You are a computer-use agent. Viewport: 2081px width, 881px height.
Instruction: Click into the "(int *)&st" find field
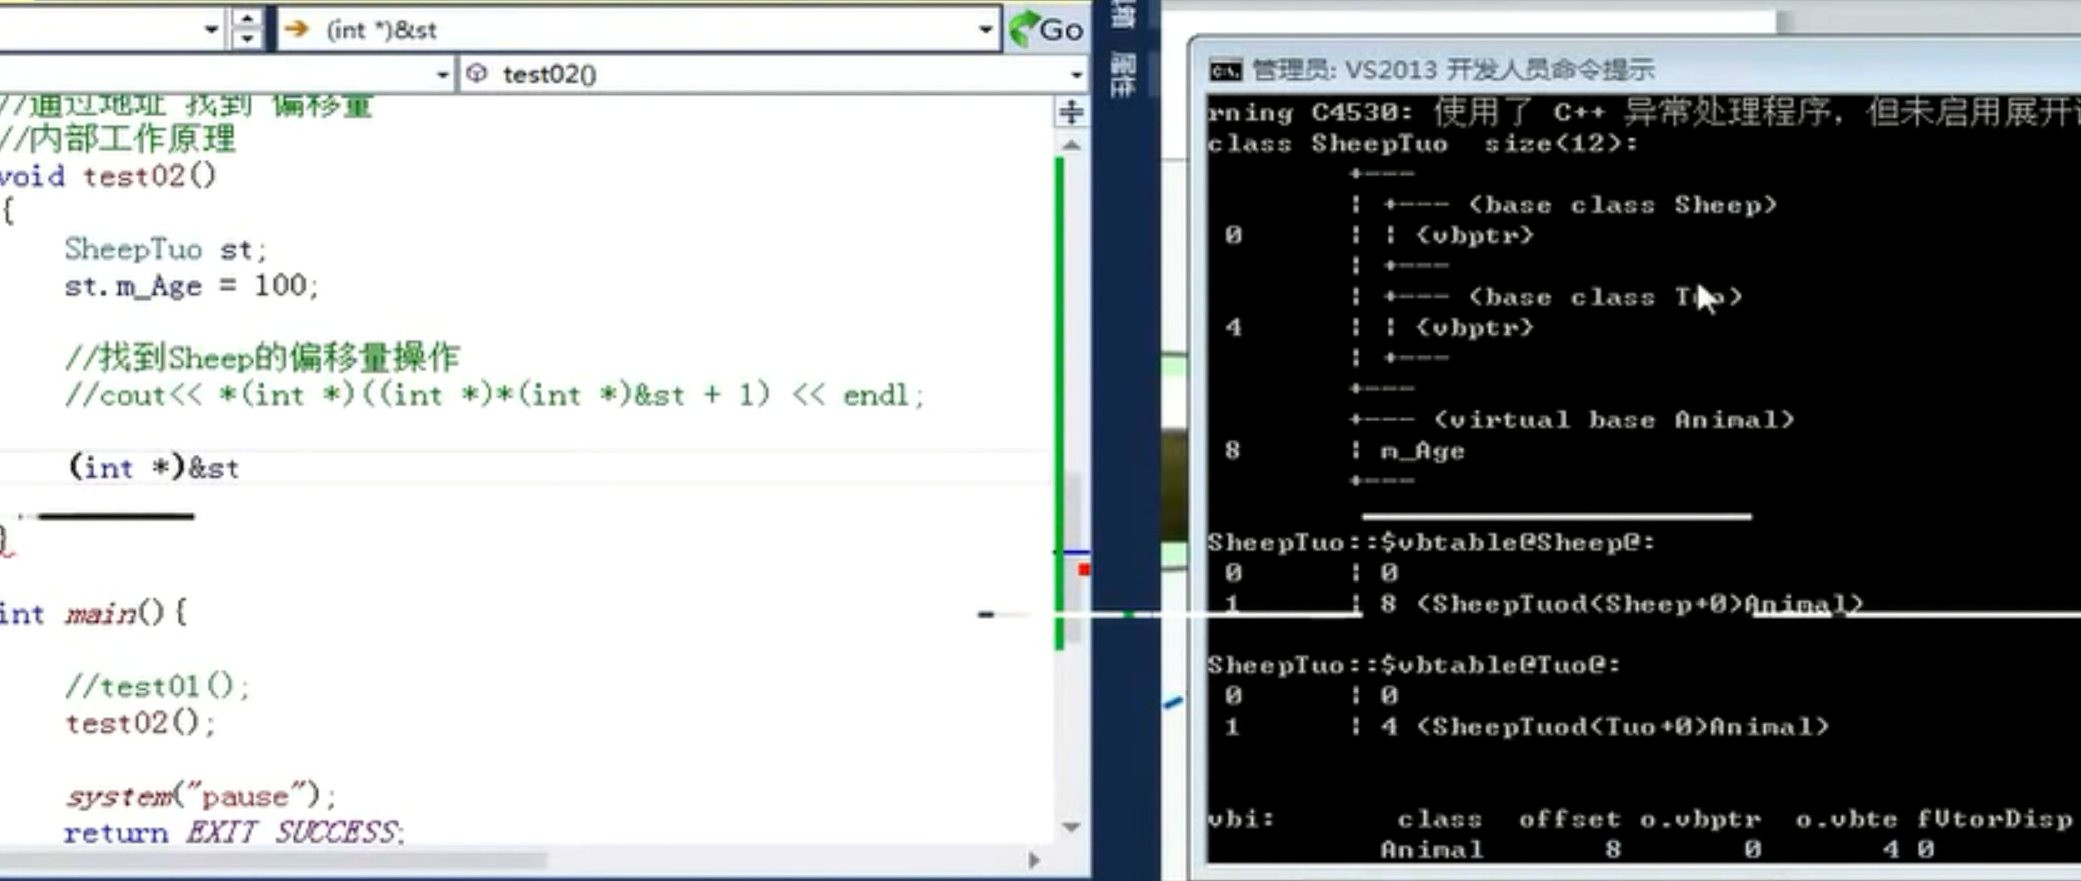(640, 30)
